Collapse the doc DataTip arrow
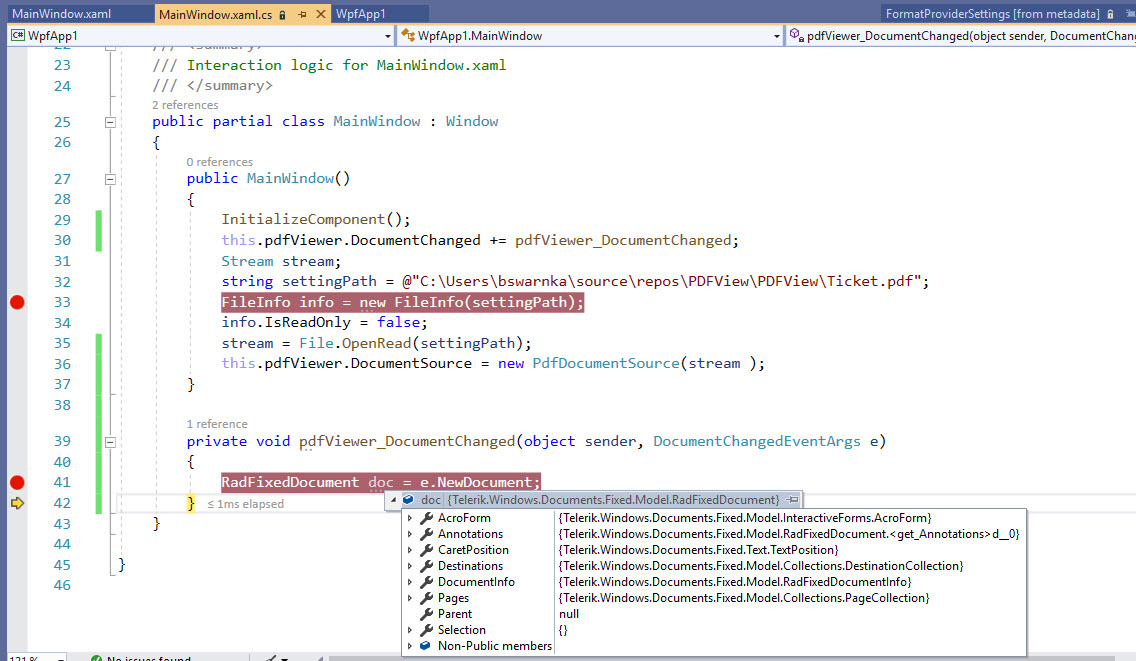This screenshot has width=1136, height=661. click(393, 499)
